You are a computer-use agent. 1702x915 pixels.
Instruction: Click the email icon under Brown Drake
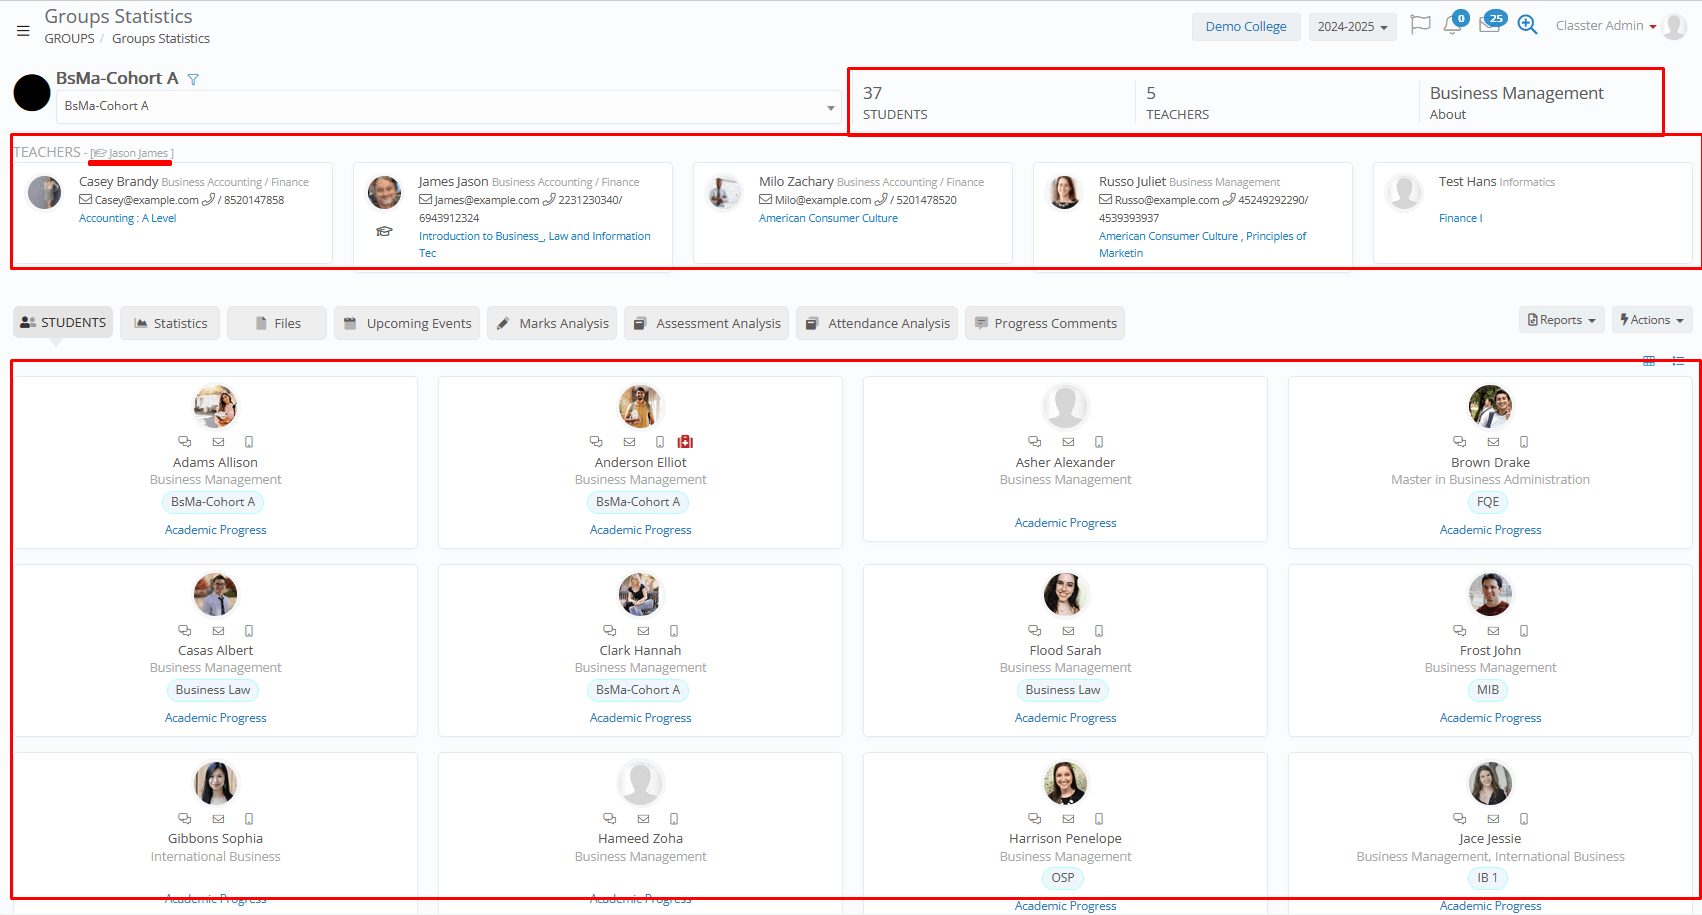(1493, 442)
